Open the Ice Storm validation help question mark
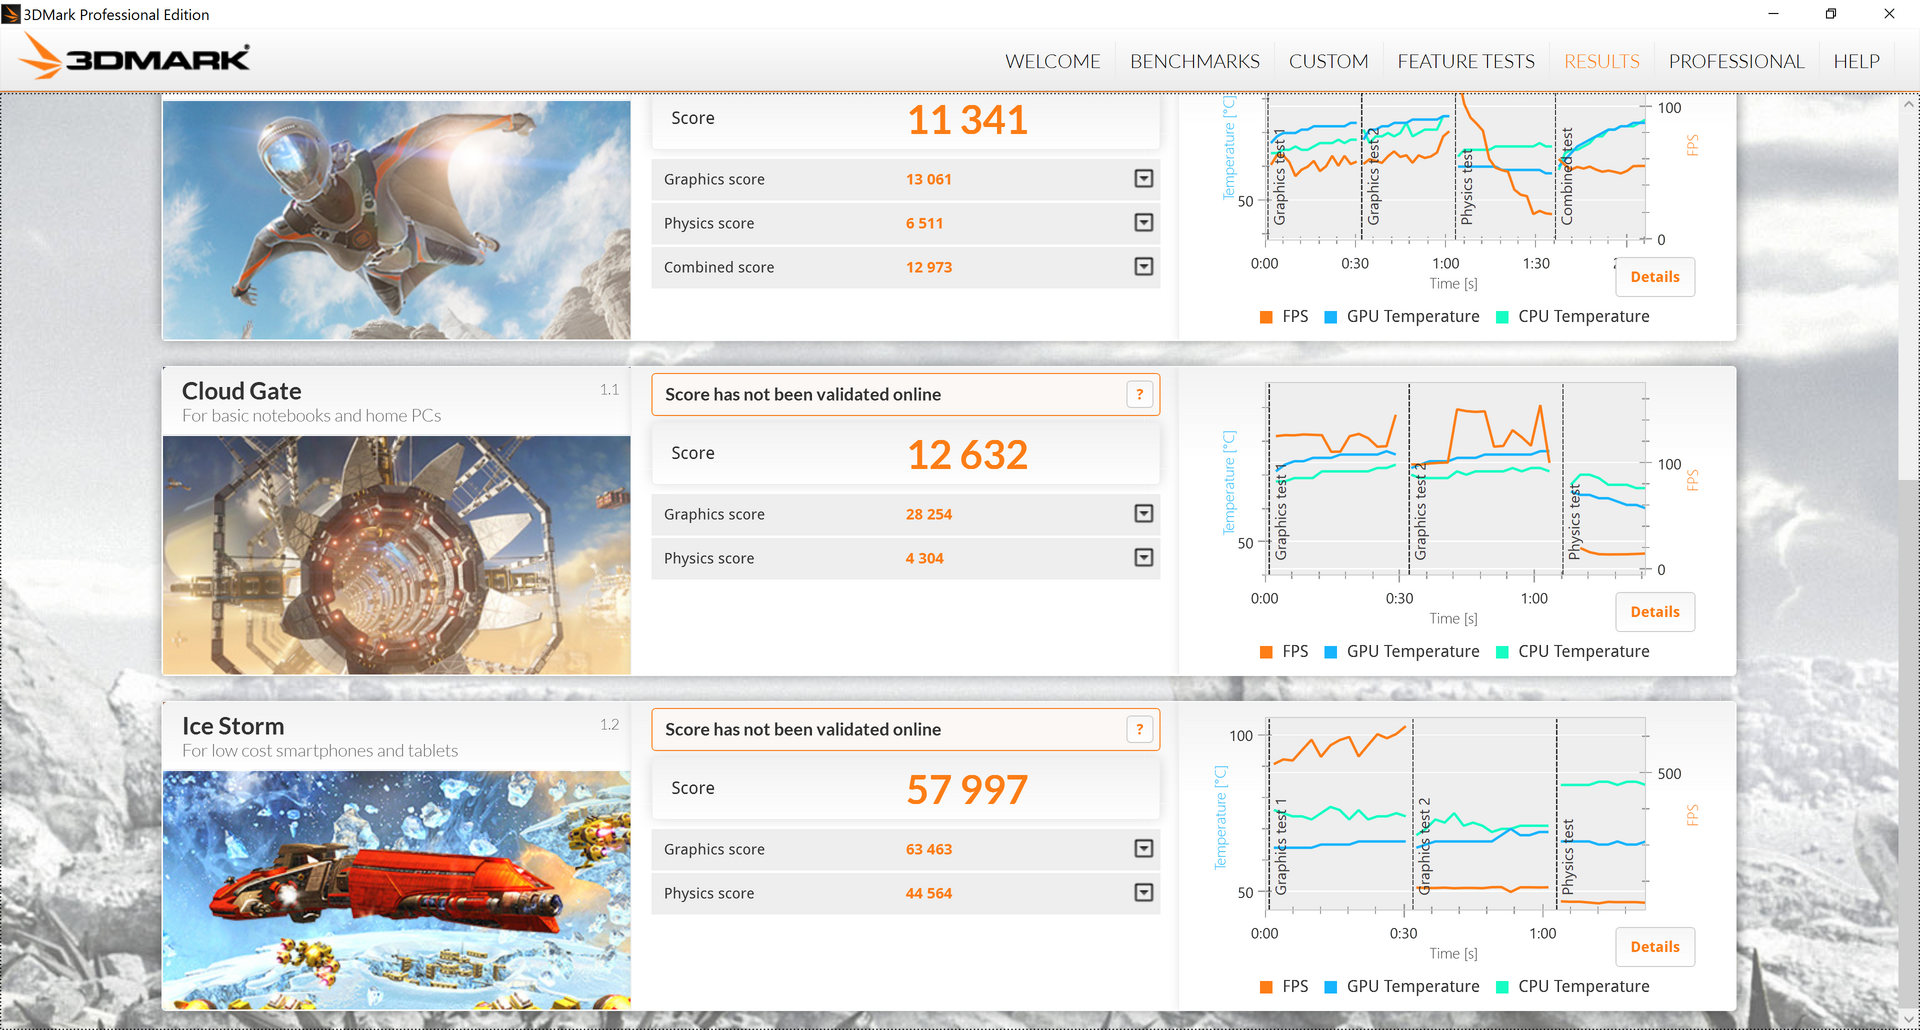 (1139, 730)
